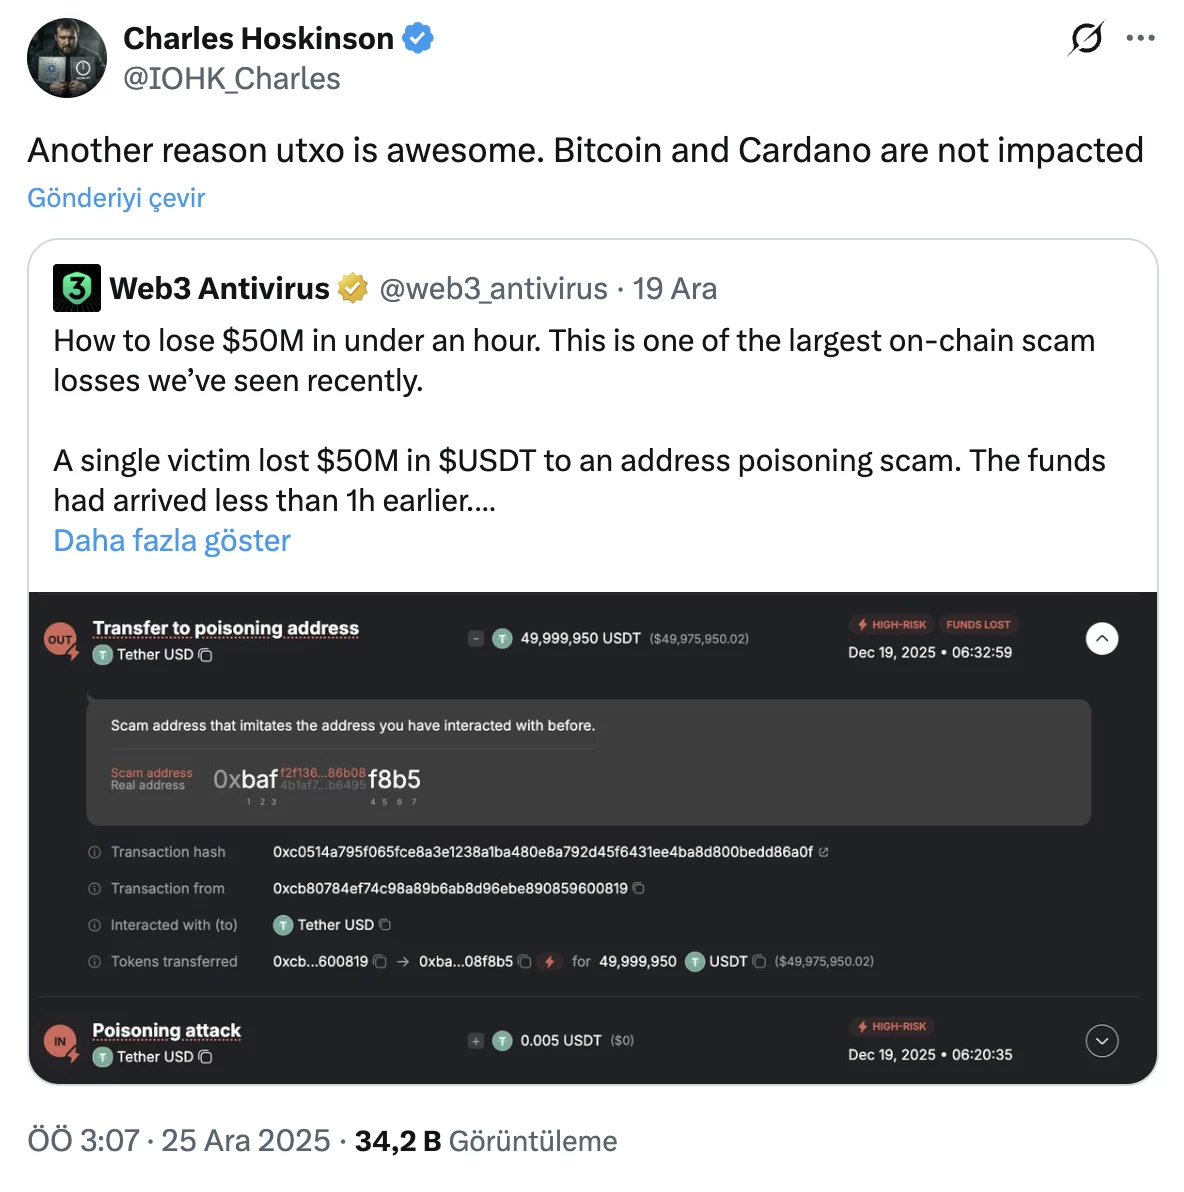Click the IN icon beside Poisoning attack

tap(60, 1042)
